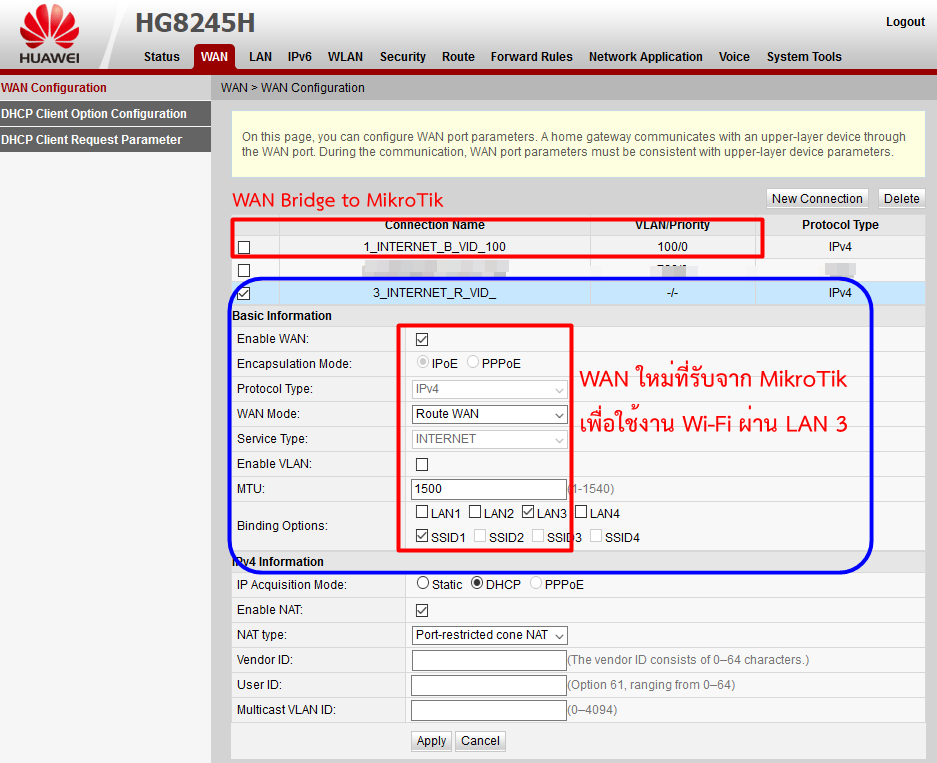Check the SSID4 binding option

[596, 536]
